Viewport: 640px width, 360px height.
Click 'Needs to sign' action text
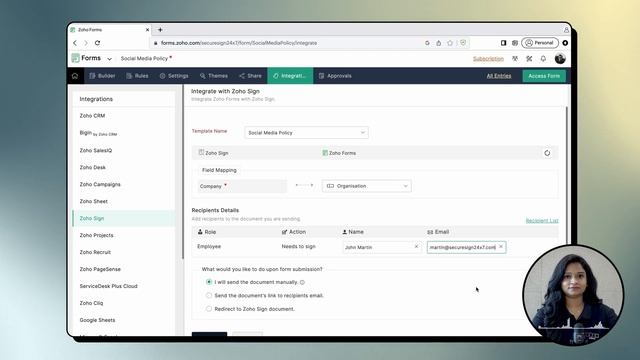pyautogui.click(x=298, y=247)
